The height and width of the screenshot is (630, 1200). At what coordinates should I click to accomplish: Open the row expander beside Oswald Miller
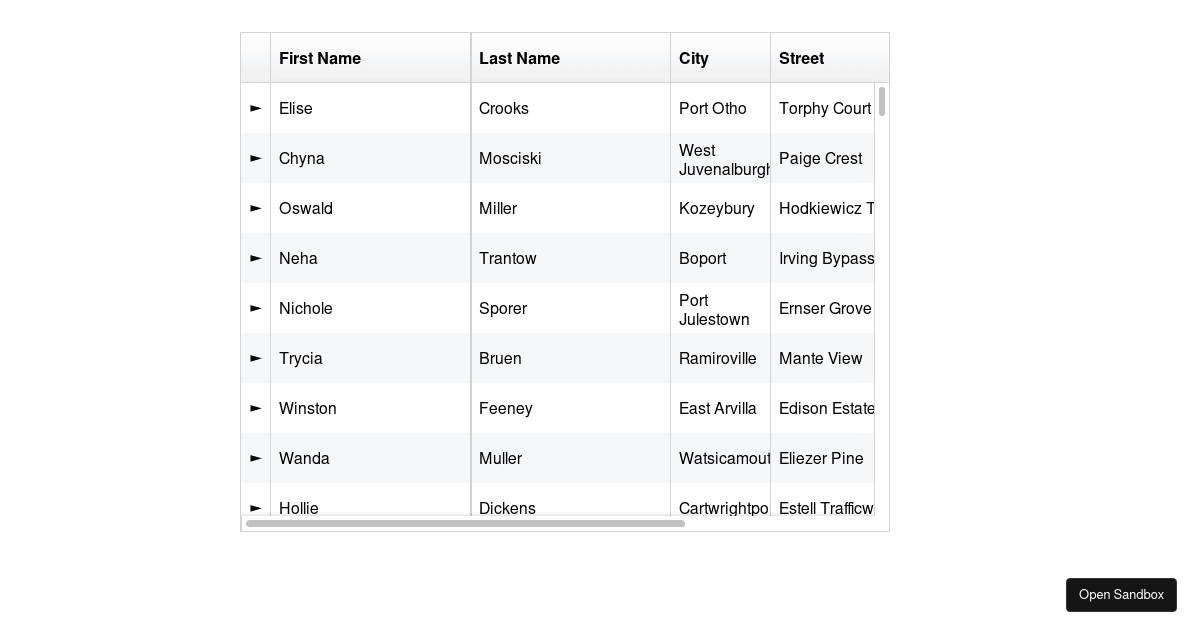[x=255, y=208]
